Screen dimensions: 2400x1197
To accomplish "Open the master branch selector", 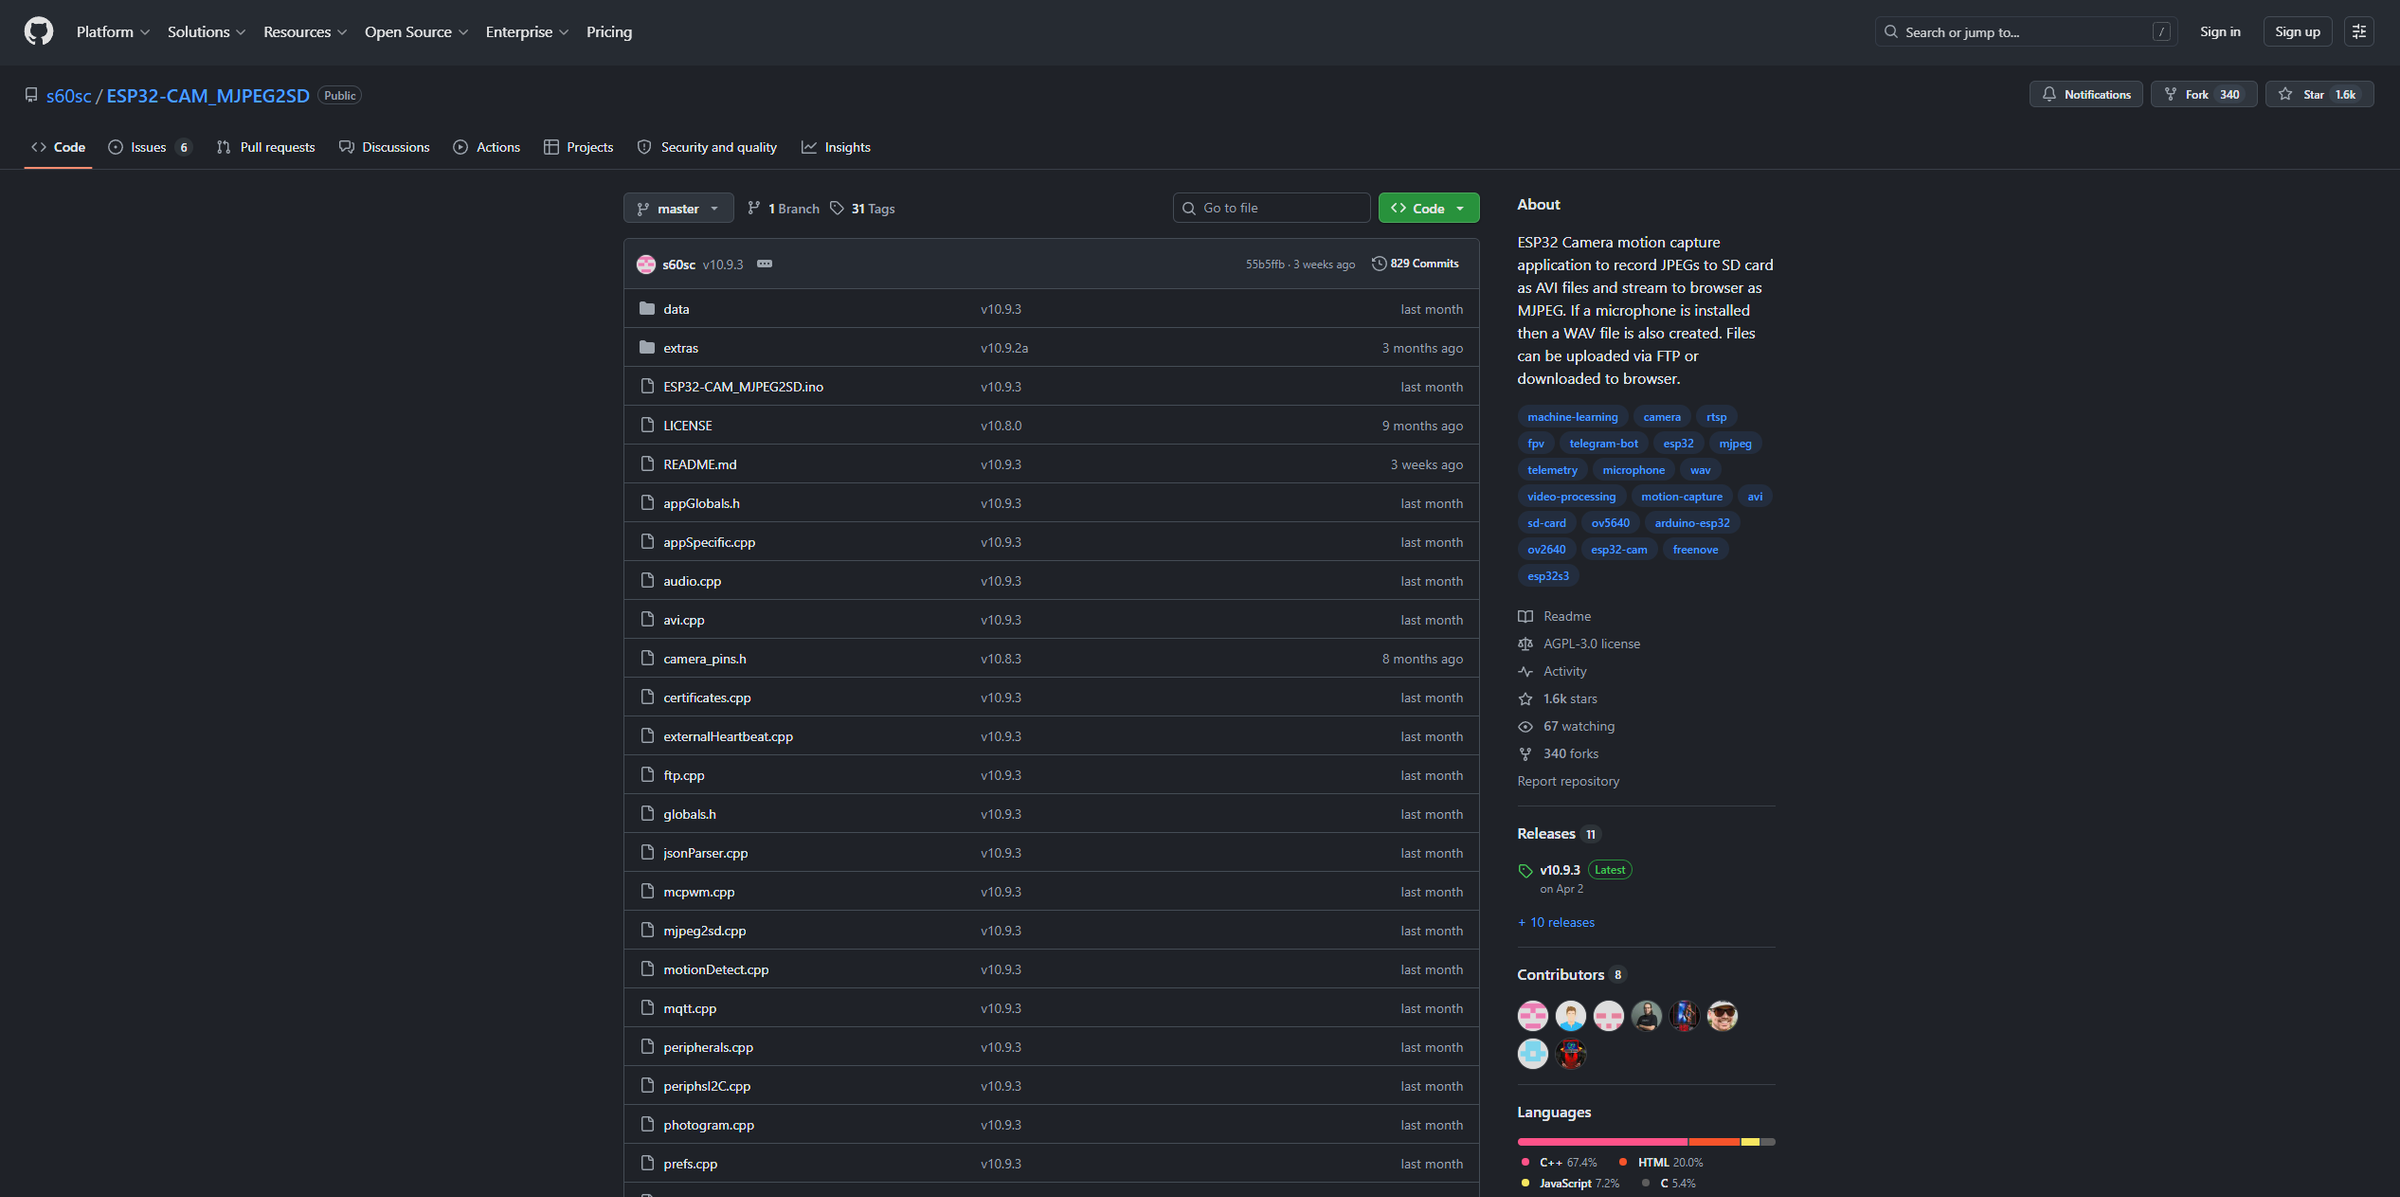I will pyautogui.click(x=678, y=208).
